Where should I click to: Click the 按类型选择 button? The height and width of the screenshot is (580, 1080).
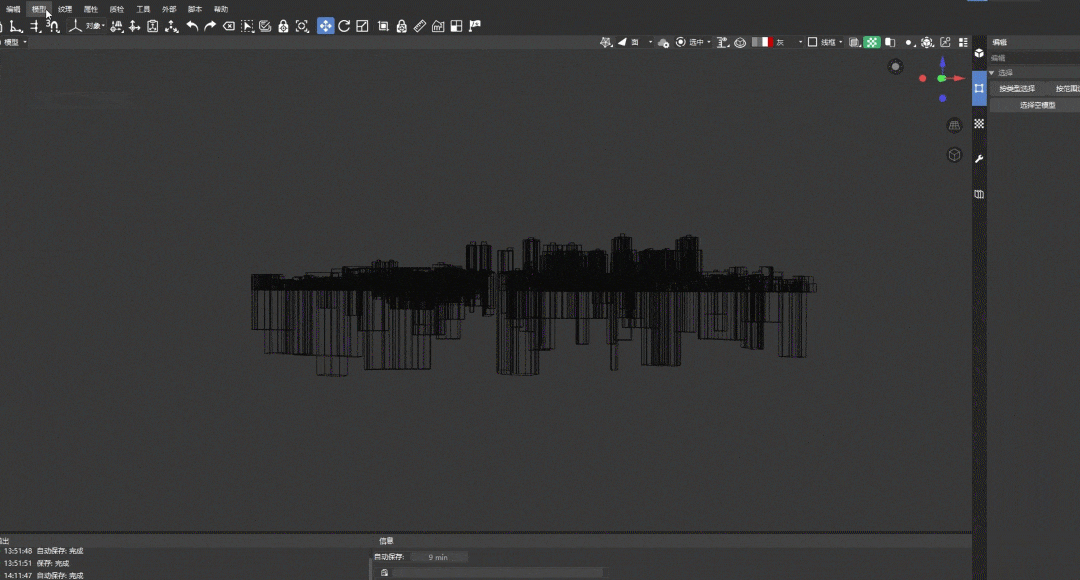coord(1017,89)
